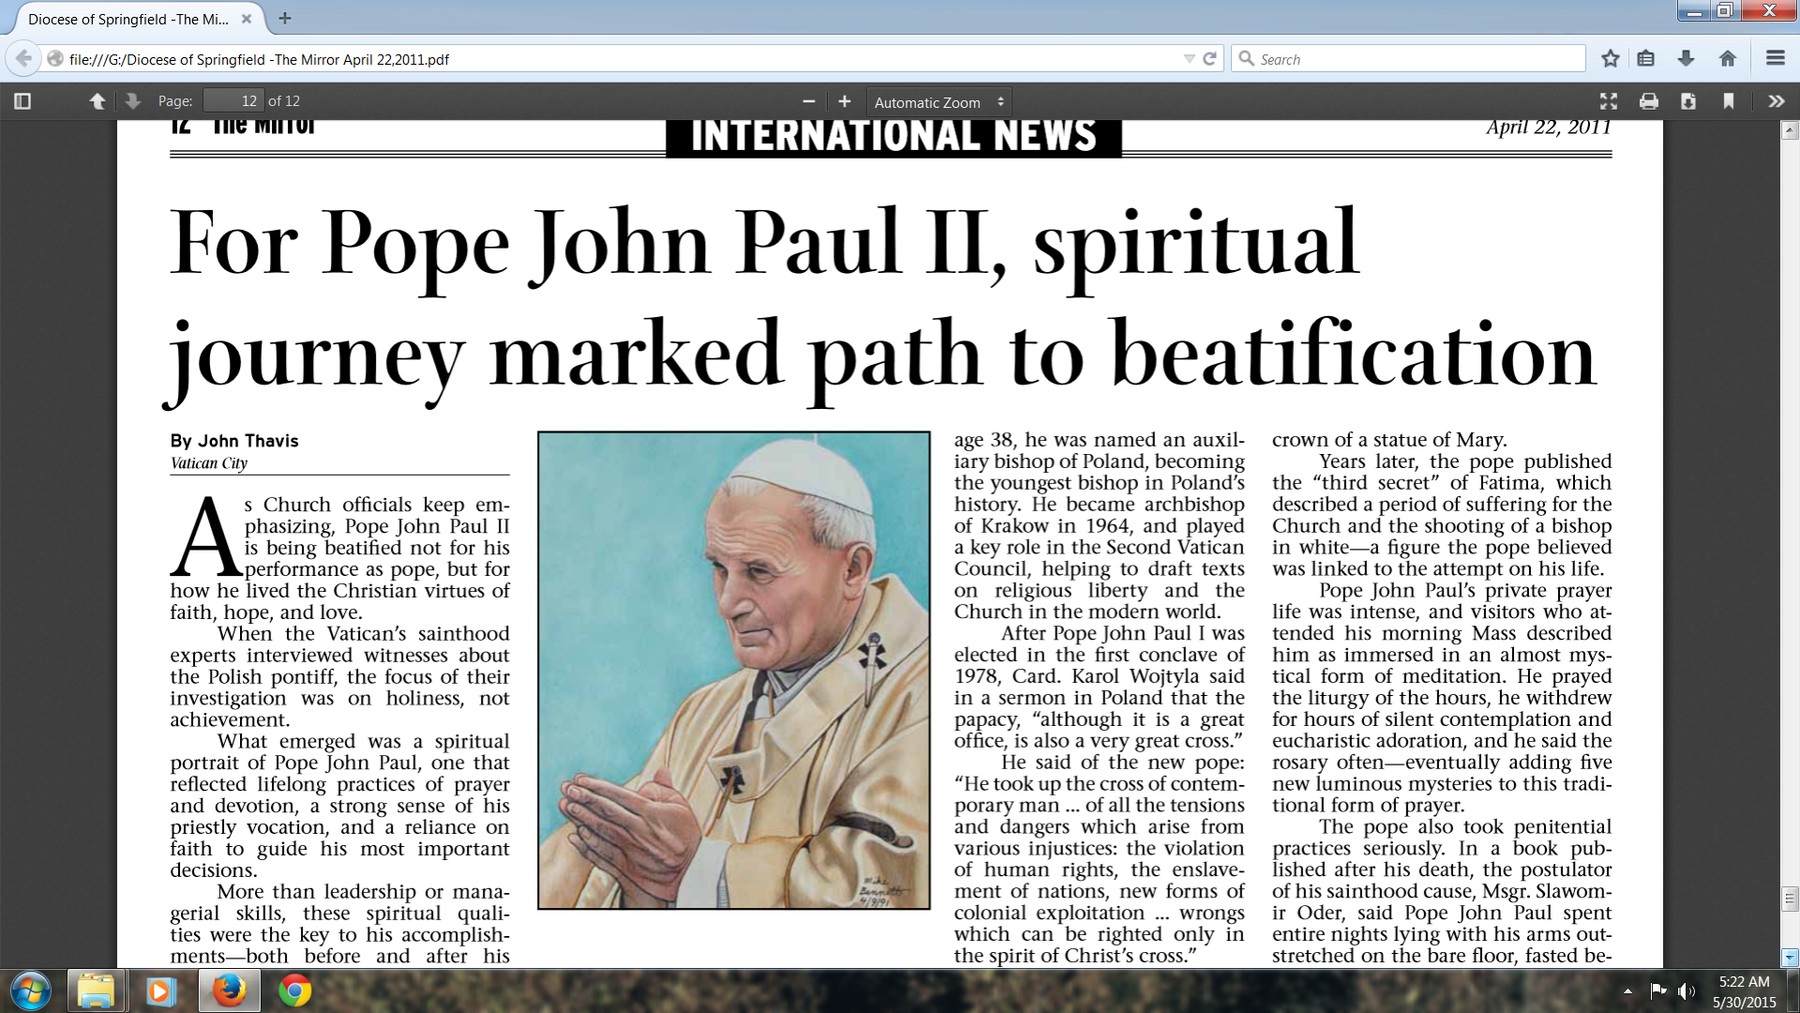
Task: Click the 'INTERNATIONAL NEWS' banner text
Action: tap(894, 135)
